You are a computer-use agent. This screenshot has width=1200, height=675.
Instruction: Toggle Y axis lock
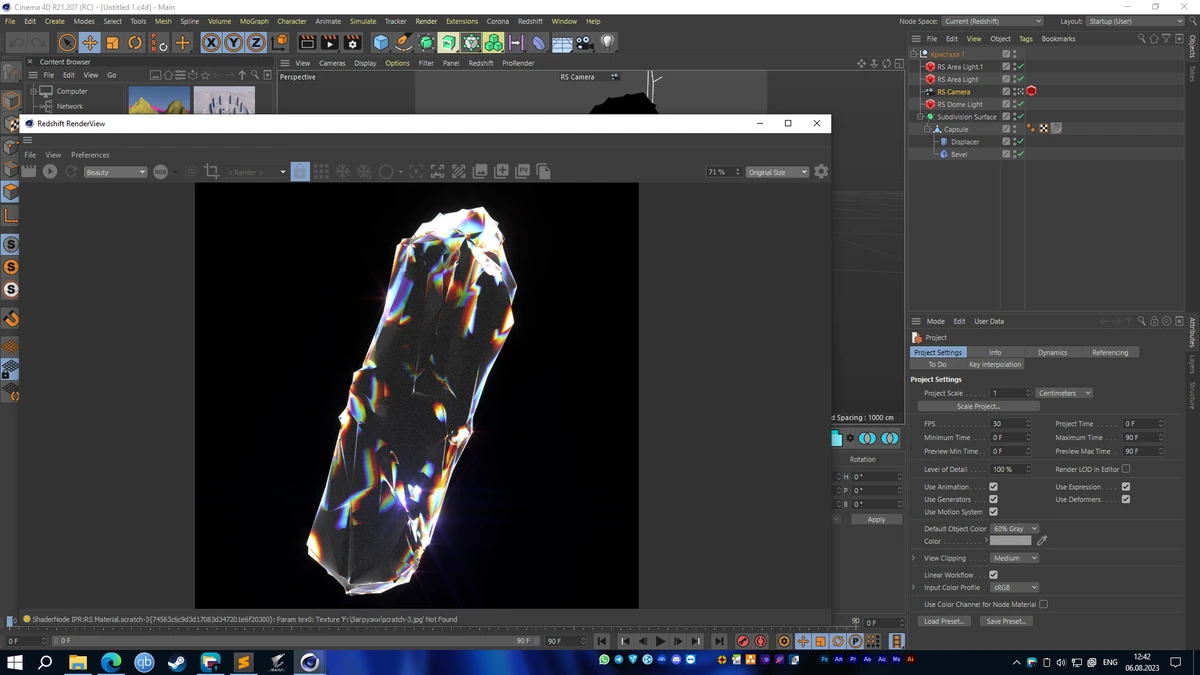click(233, 43)
